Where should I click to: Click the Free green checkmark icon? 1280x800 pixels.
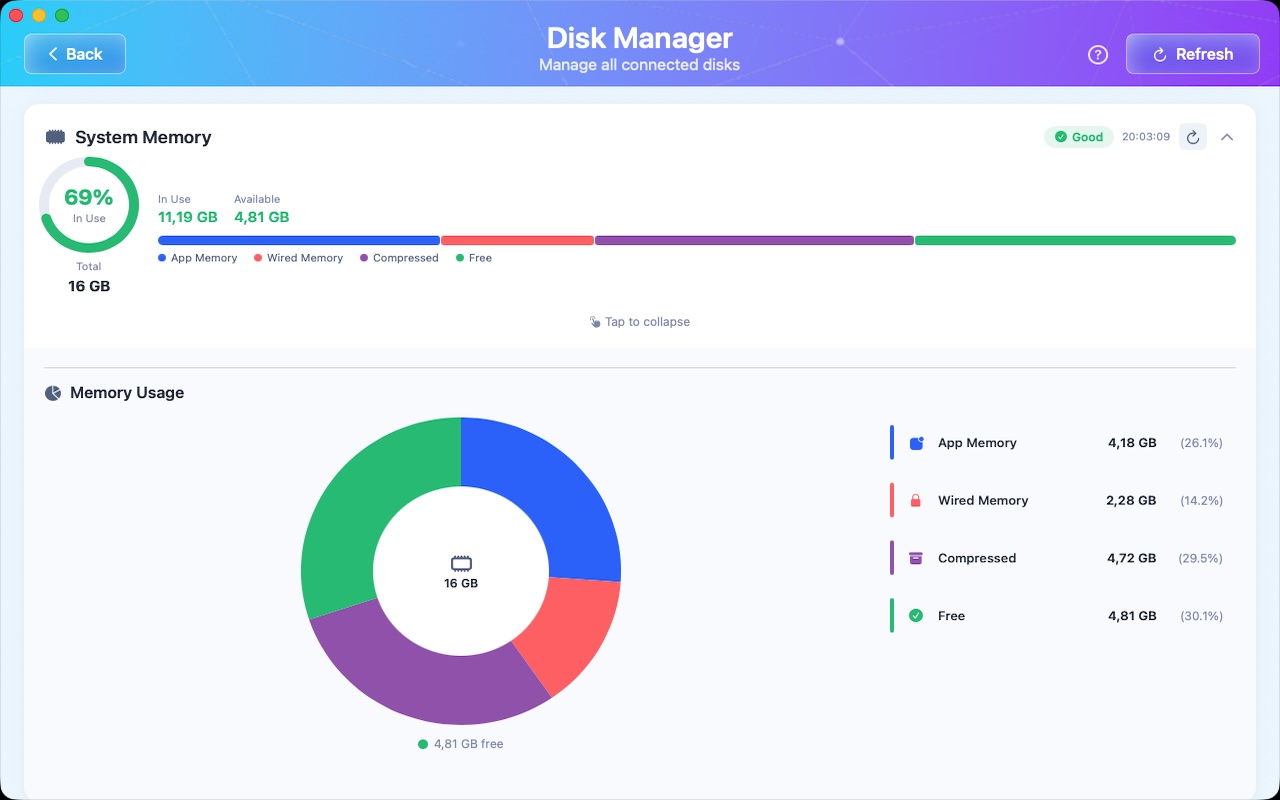916,616
